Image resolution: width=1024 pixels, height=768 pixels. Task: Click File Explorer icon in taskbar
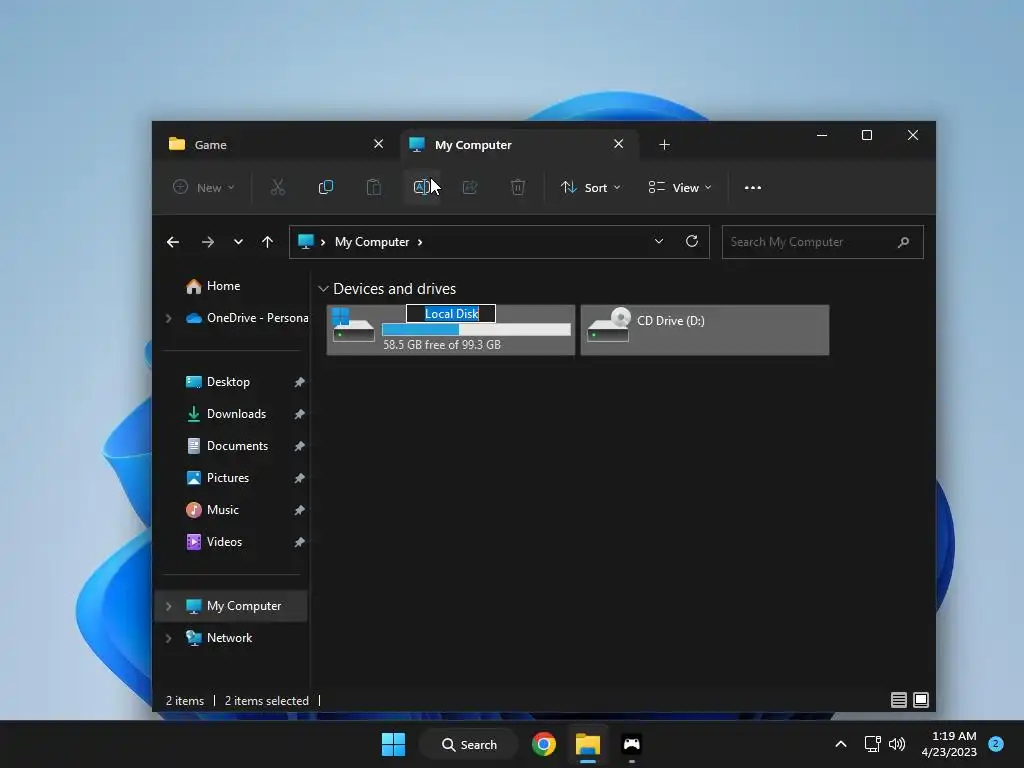(x=588, y=744)
